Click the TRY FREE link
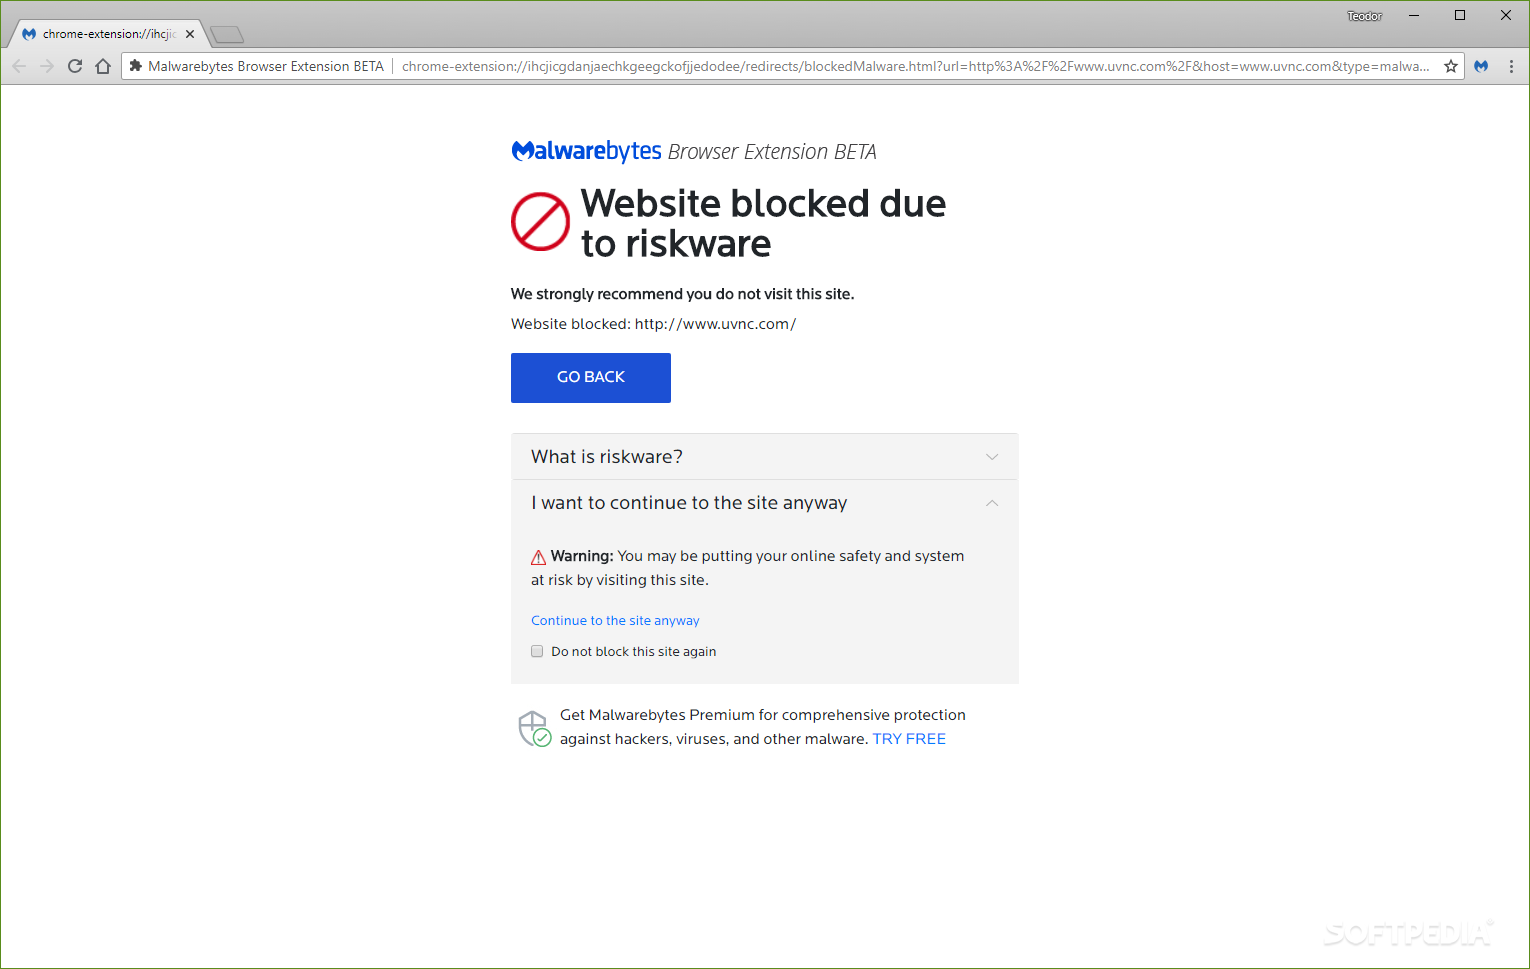 [909, 739]
